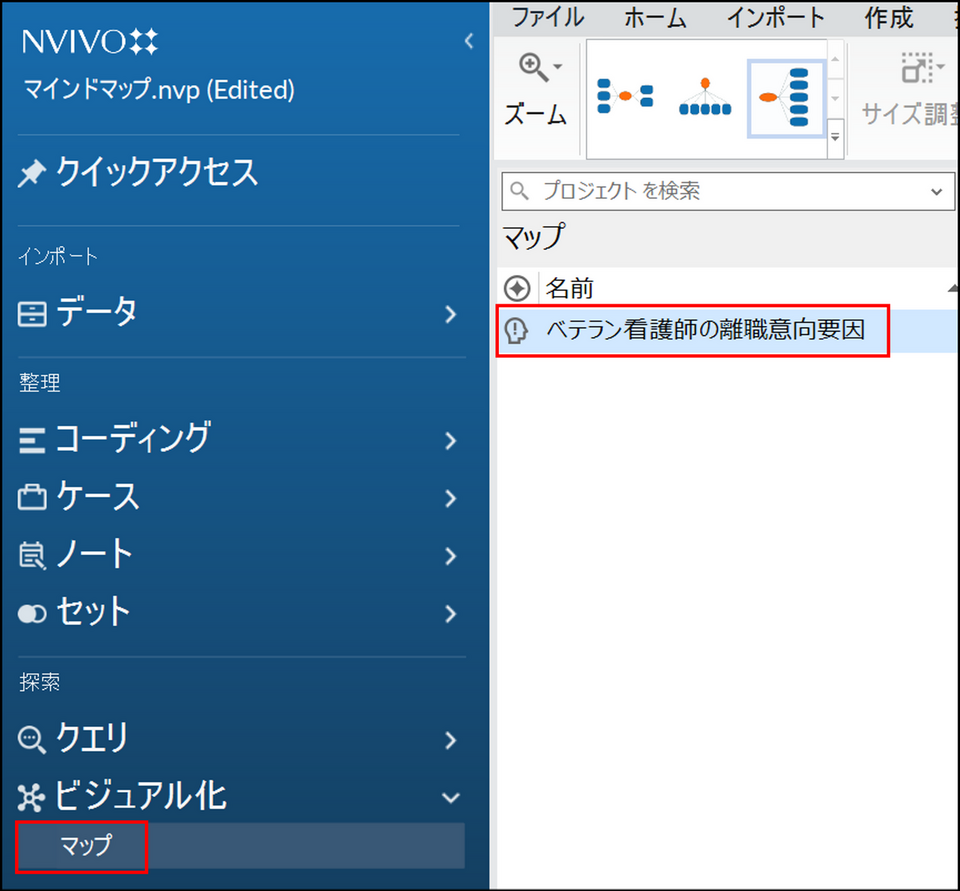
Task: Click the プロジェクトを検索 search field
Action: click(720, 191)
